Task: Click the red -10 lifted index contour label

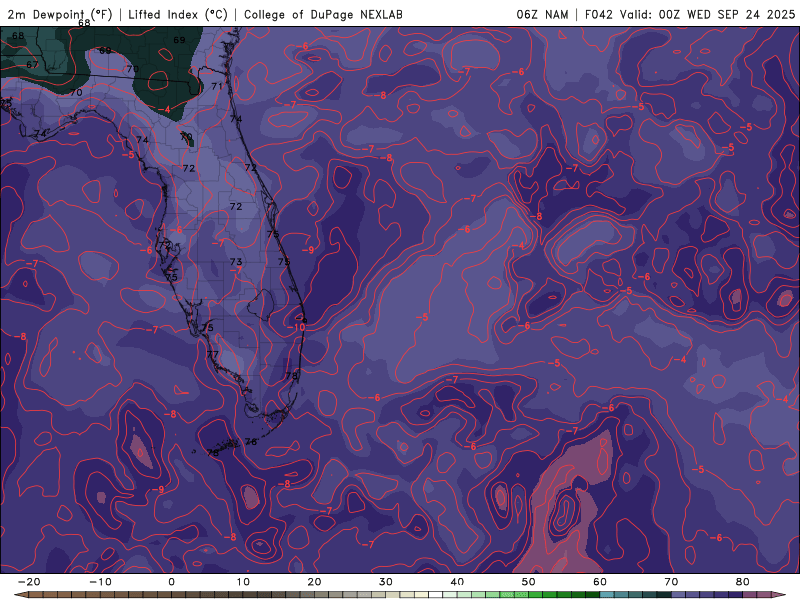Action: 296,327
